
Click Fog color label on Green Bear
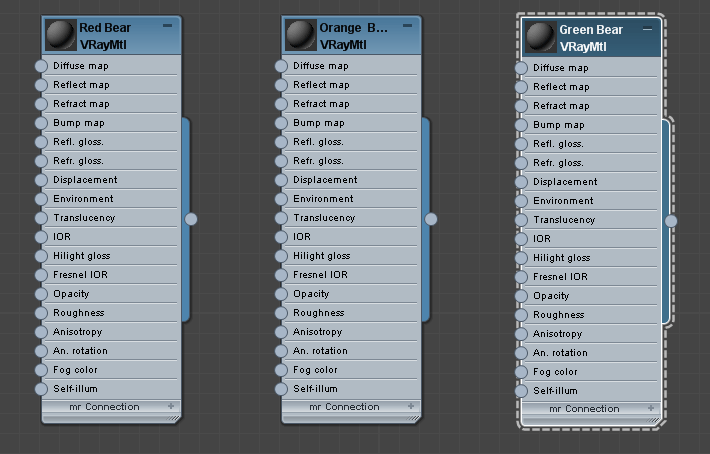pyautogui.click(x=555, y=372)
